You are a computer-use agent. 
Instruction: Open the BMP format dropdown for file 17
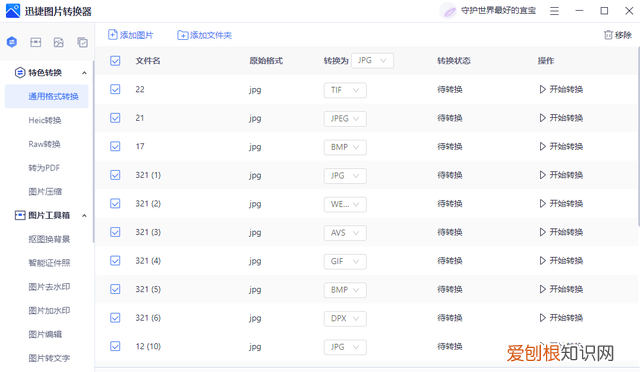345,147
